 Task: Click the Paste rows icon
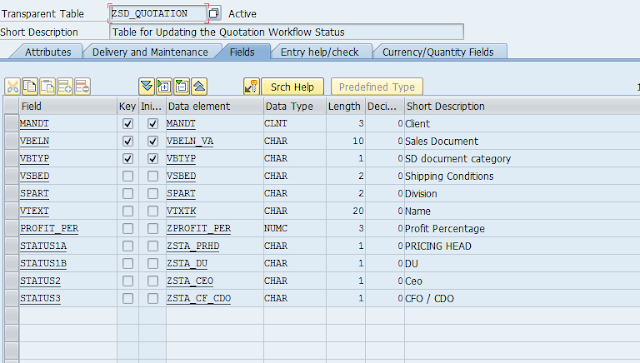pyautogui.click(x=48, y=87)
